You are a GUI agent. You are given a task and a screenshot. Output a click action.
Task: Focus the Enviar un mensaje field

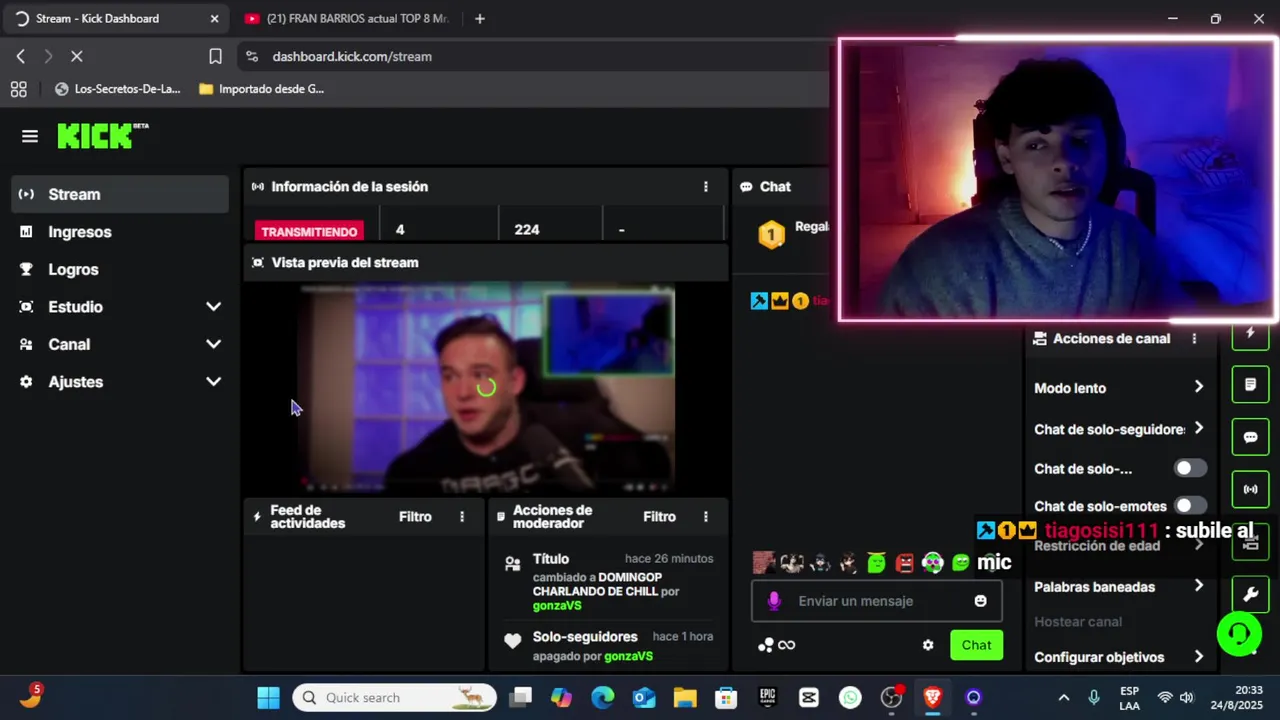click(877, 601)
